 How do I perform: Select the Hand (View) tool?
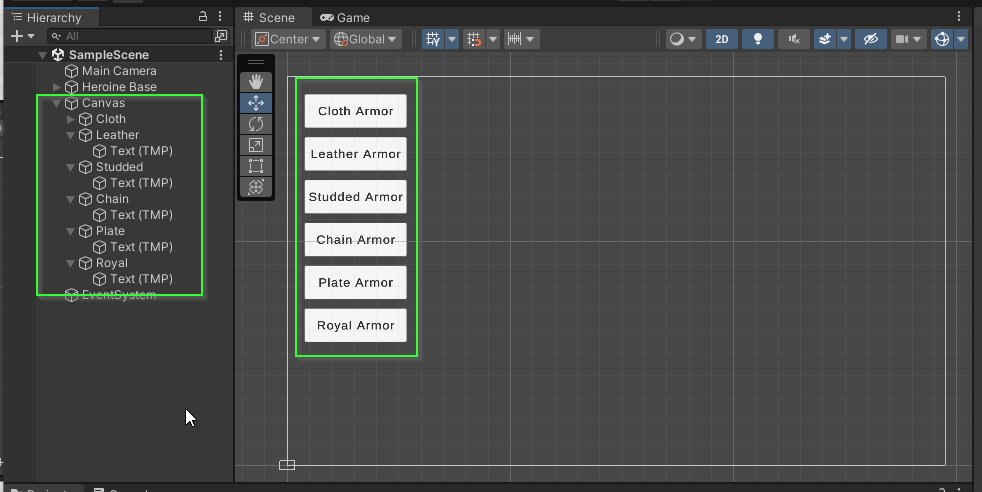256,82
